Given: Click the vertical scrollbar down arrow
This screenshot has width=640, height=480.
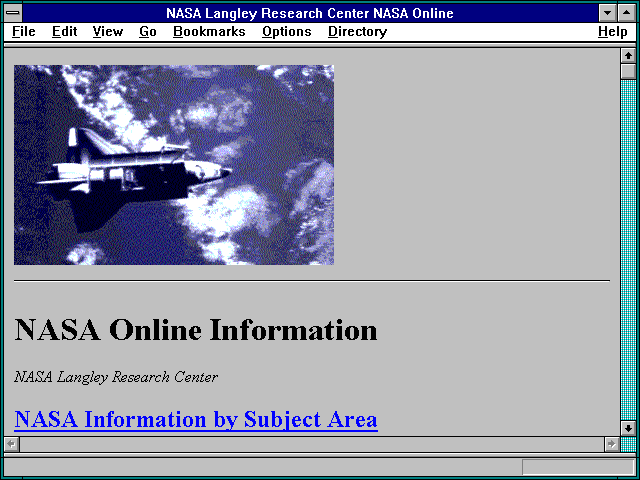Looking at the screenshot, I should tap(628, 428).
